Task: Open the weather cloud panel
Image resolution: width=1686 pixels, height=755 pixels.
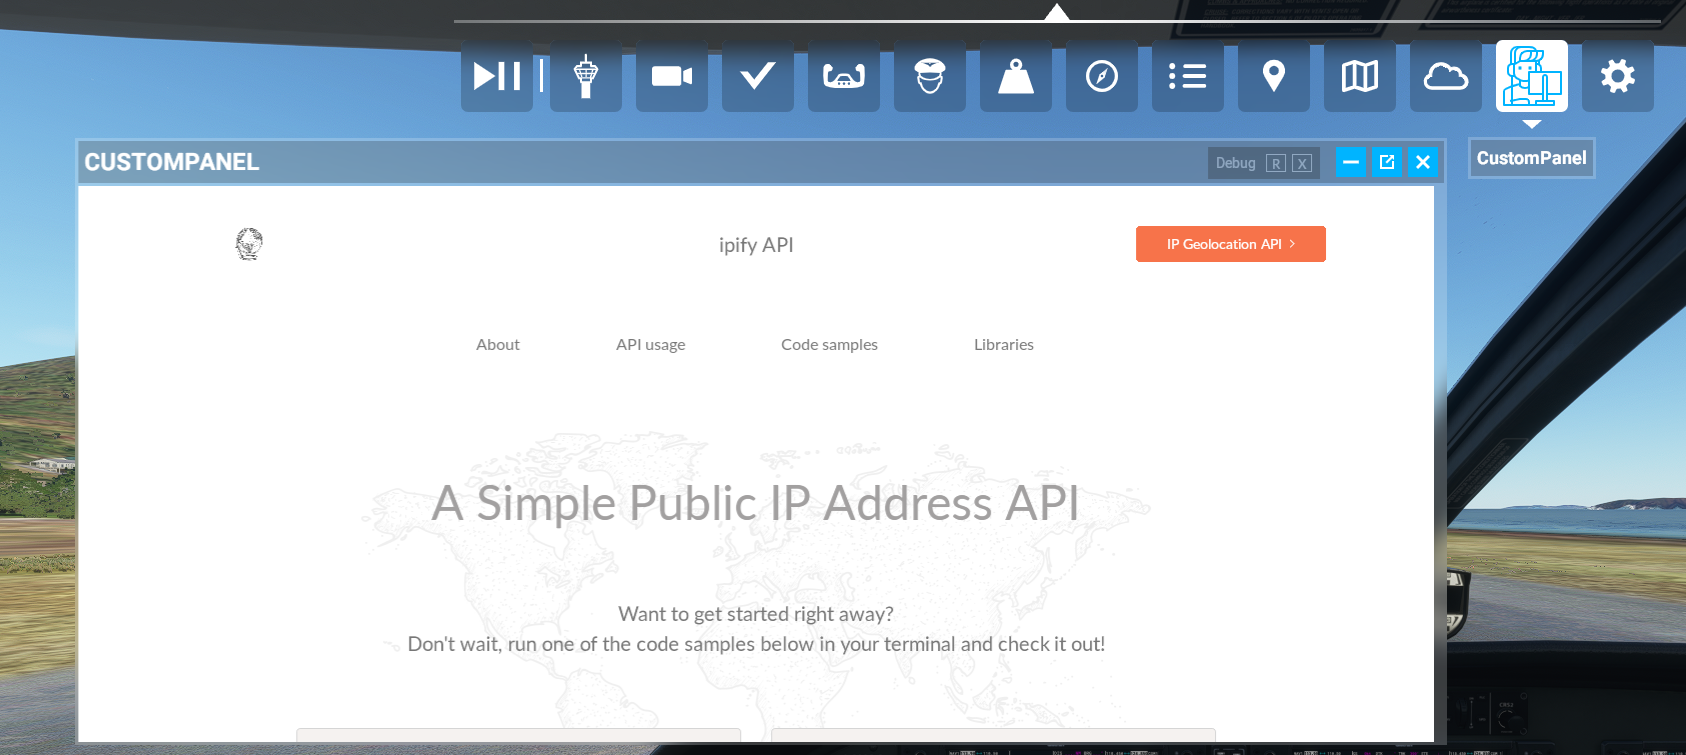Action: [1446, 76]
